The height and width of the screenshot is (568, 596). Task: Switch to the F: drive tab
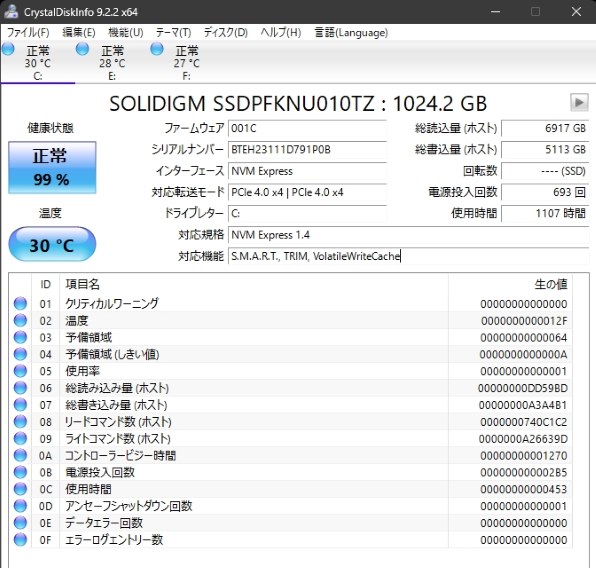(x=187, y=63)
